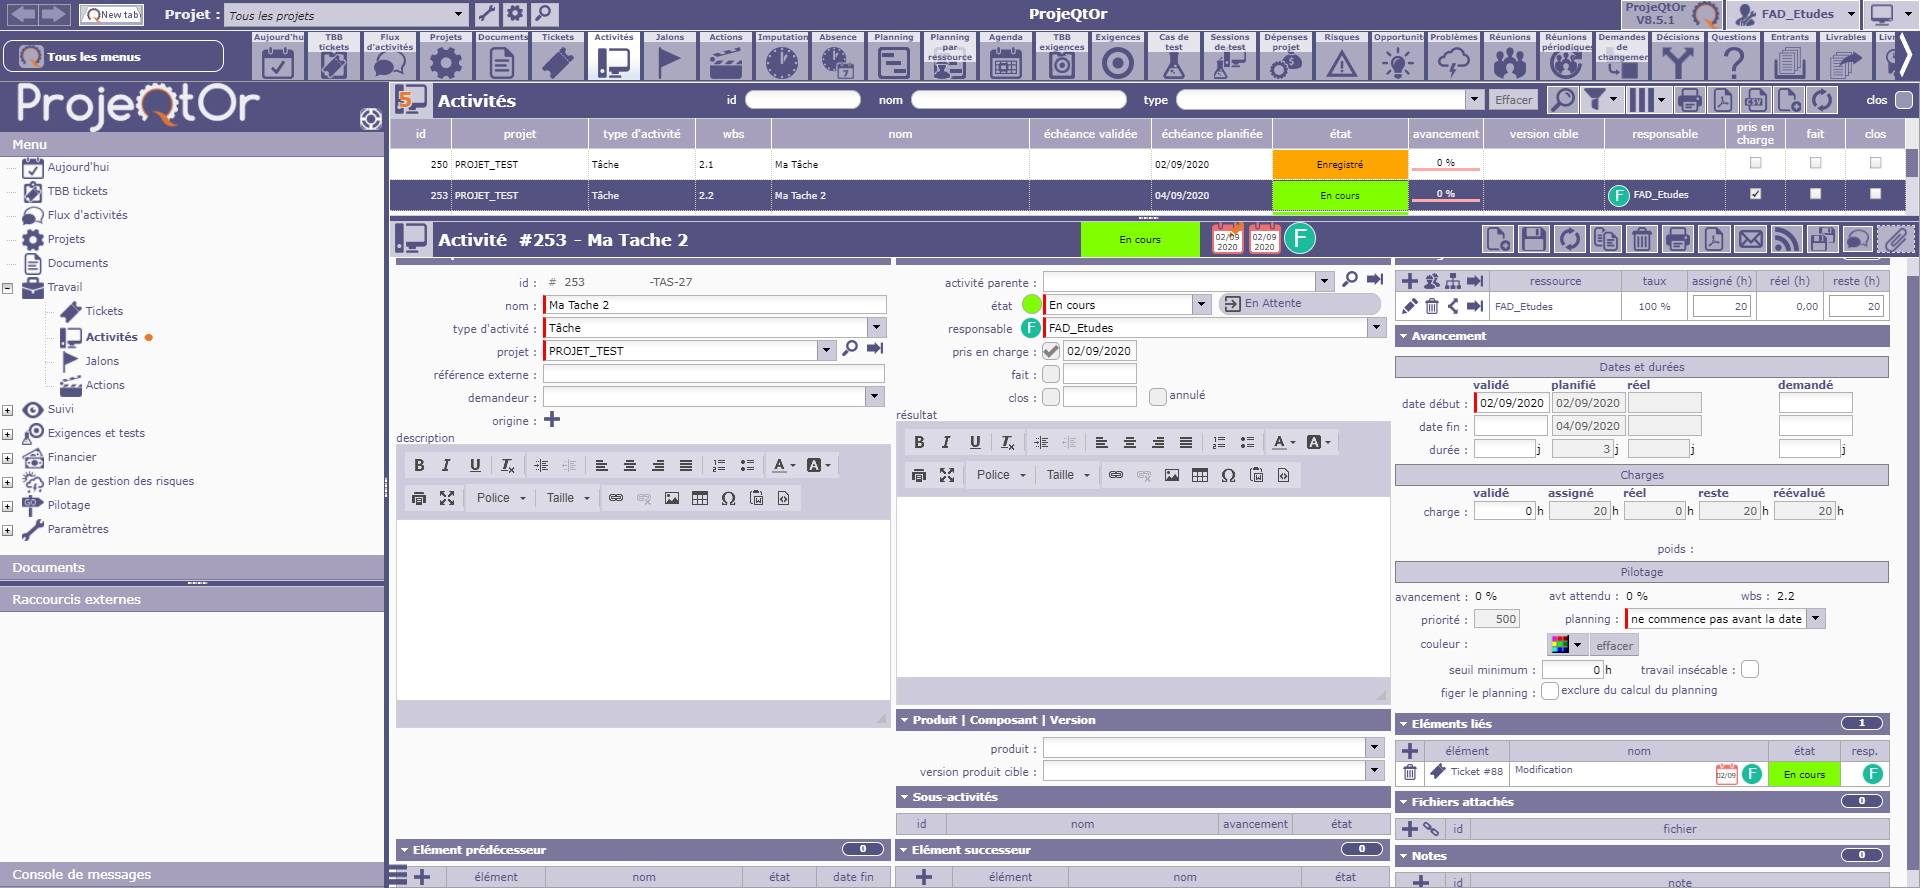Add a new resource assignment with plus icon
Screen dimensions: 1920x888
pos(1410,281)
